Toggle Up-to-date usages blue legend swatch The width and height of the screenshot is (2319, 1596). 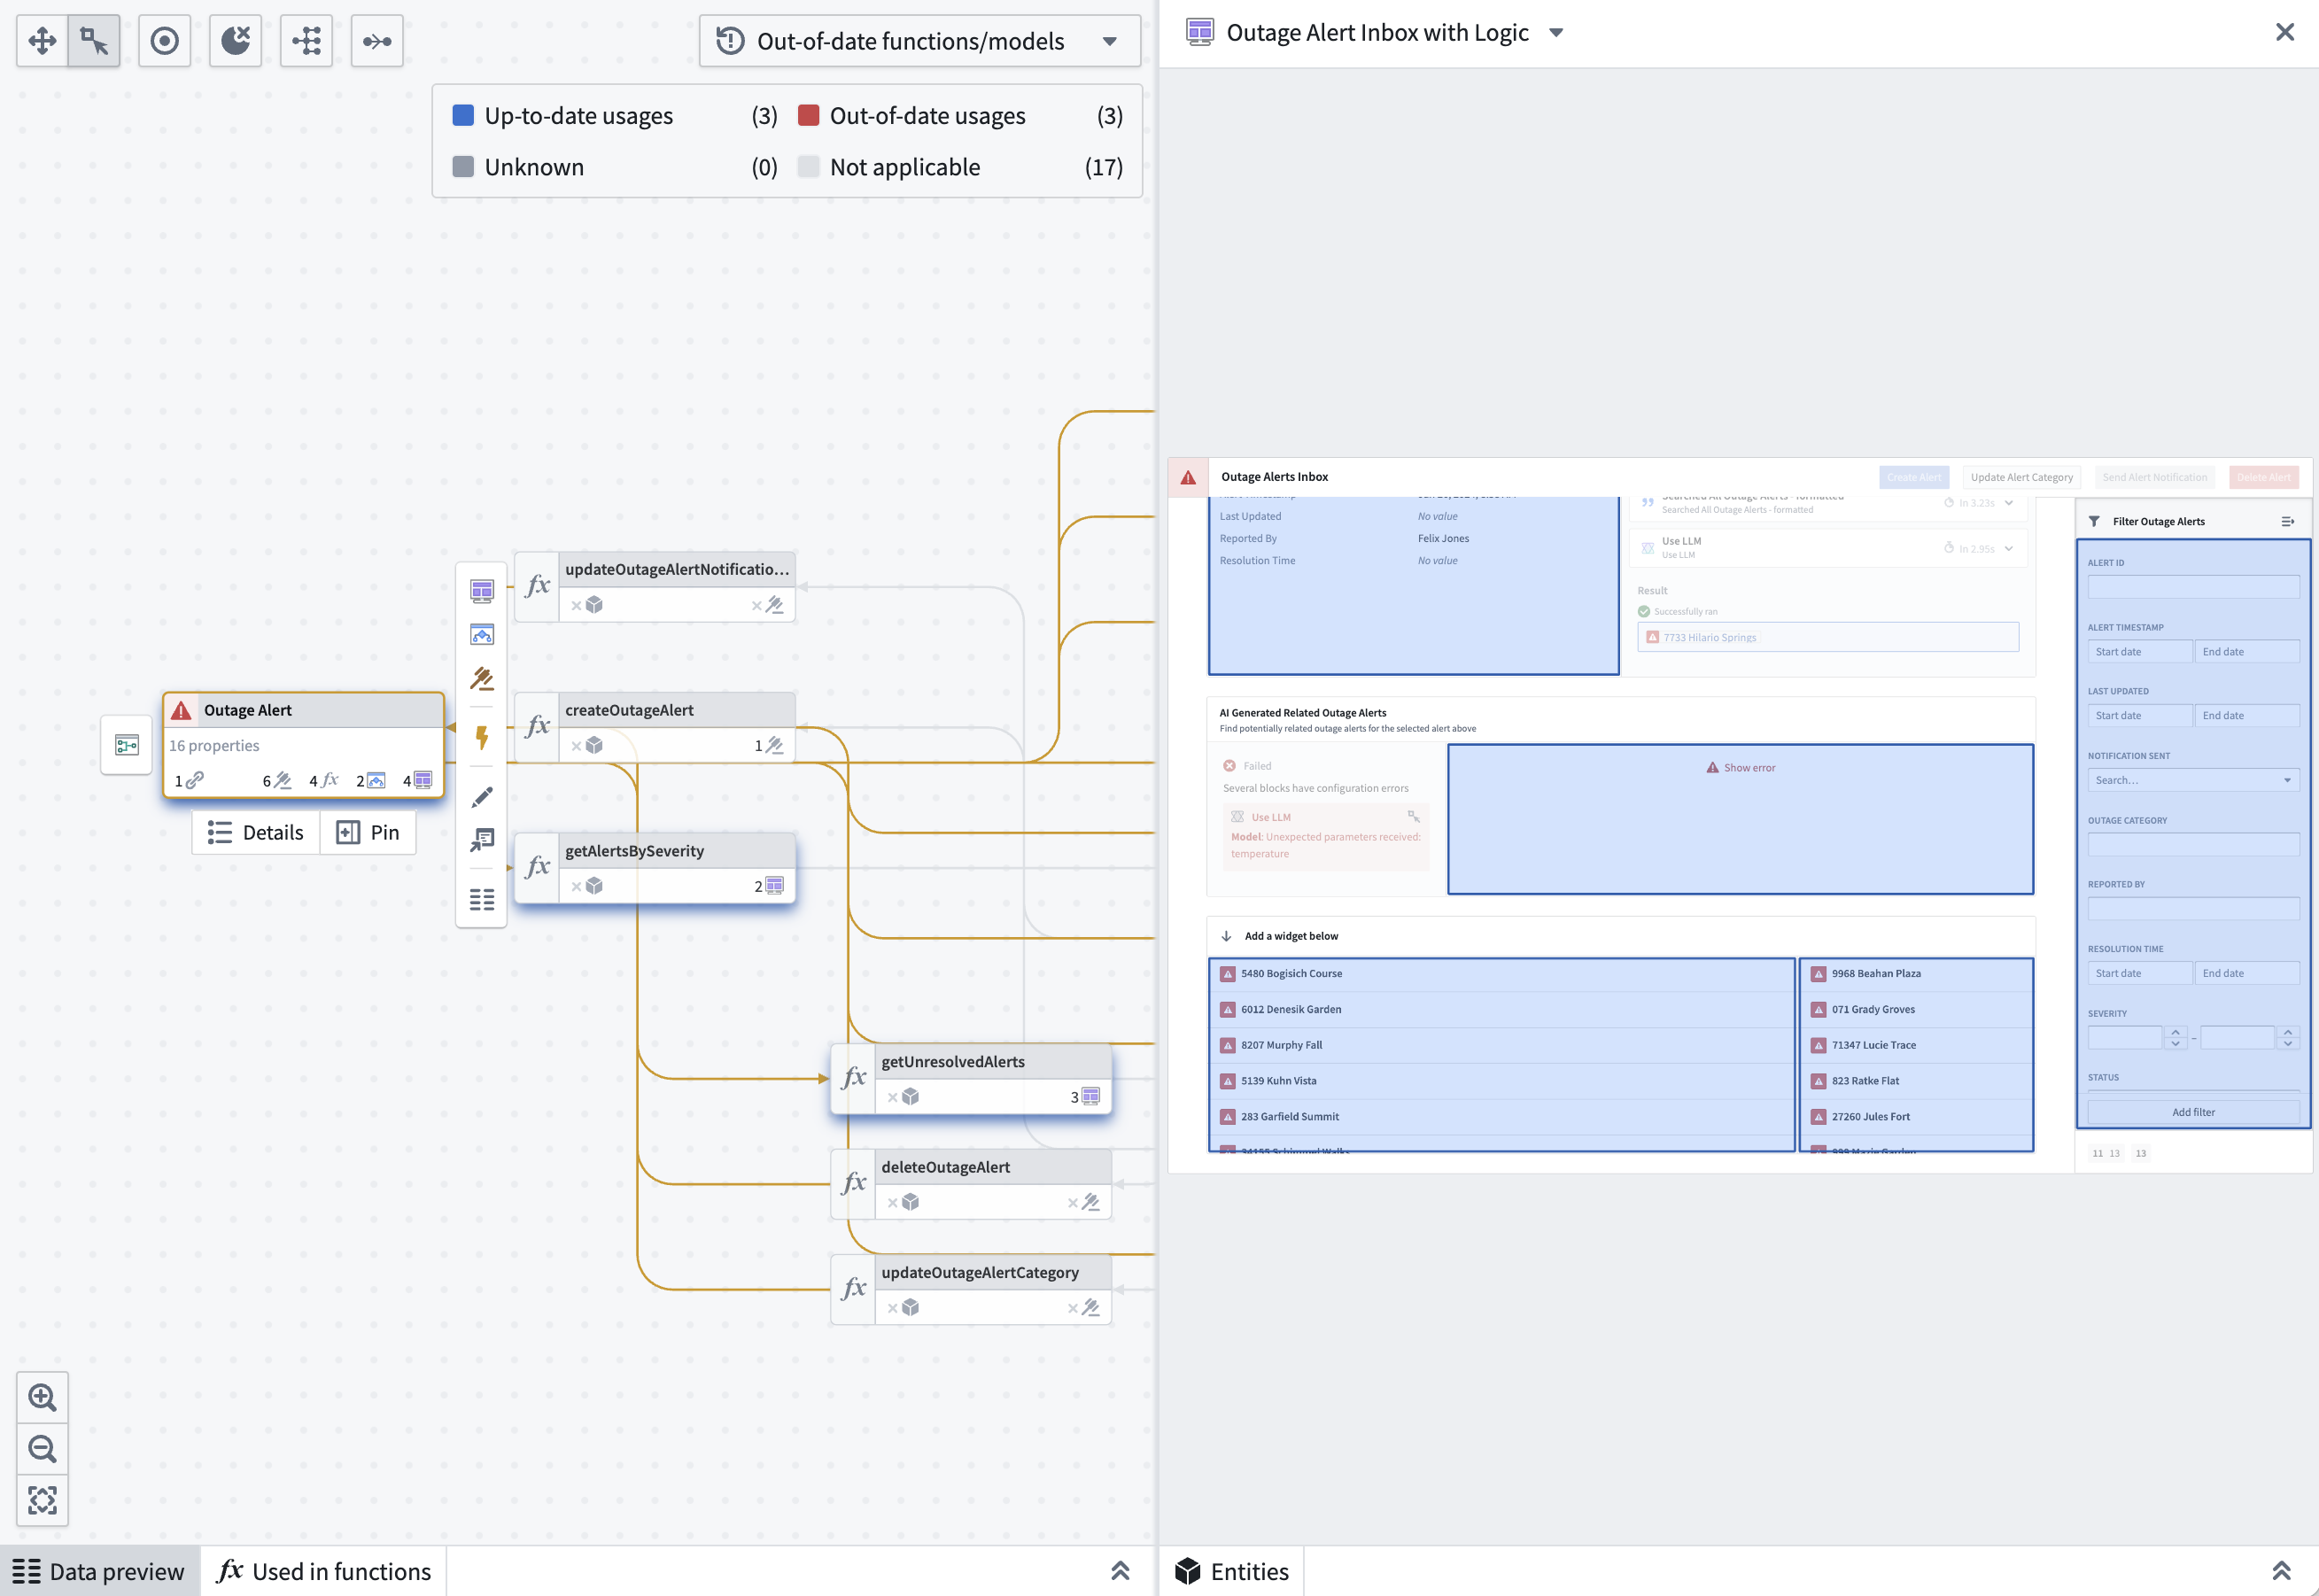[463, 115]
